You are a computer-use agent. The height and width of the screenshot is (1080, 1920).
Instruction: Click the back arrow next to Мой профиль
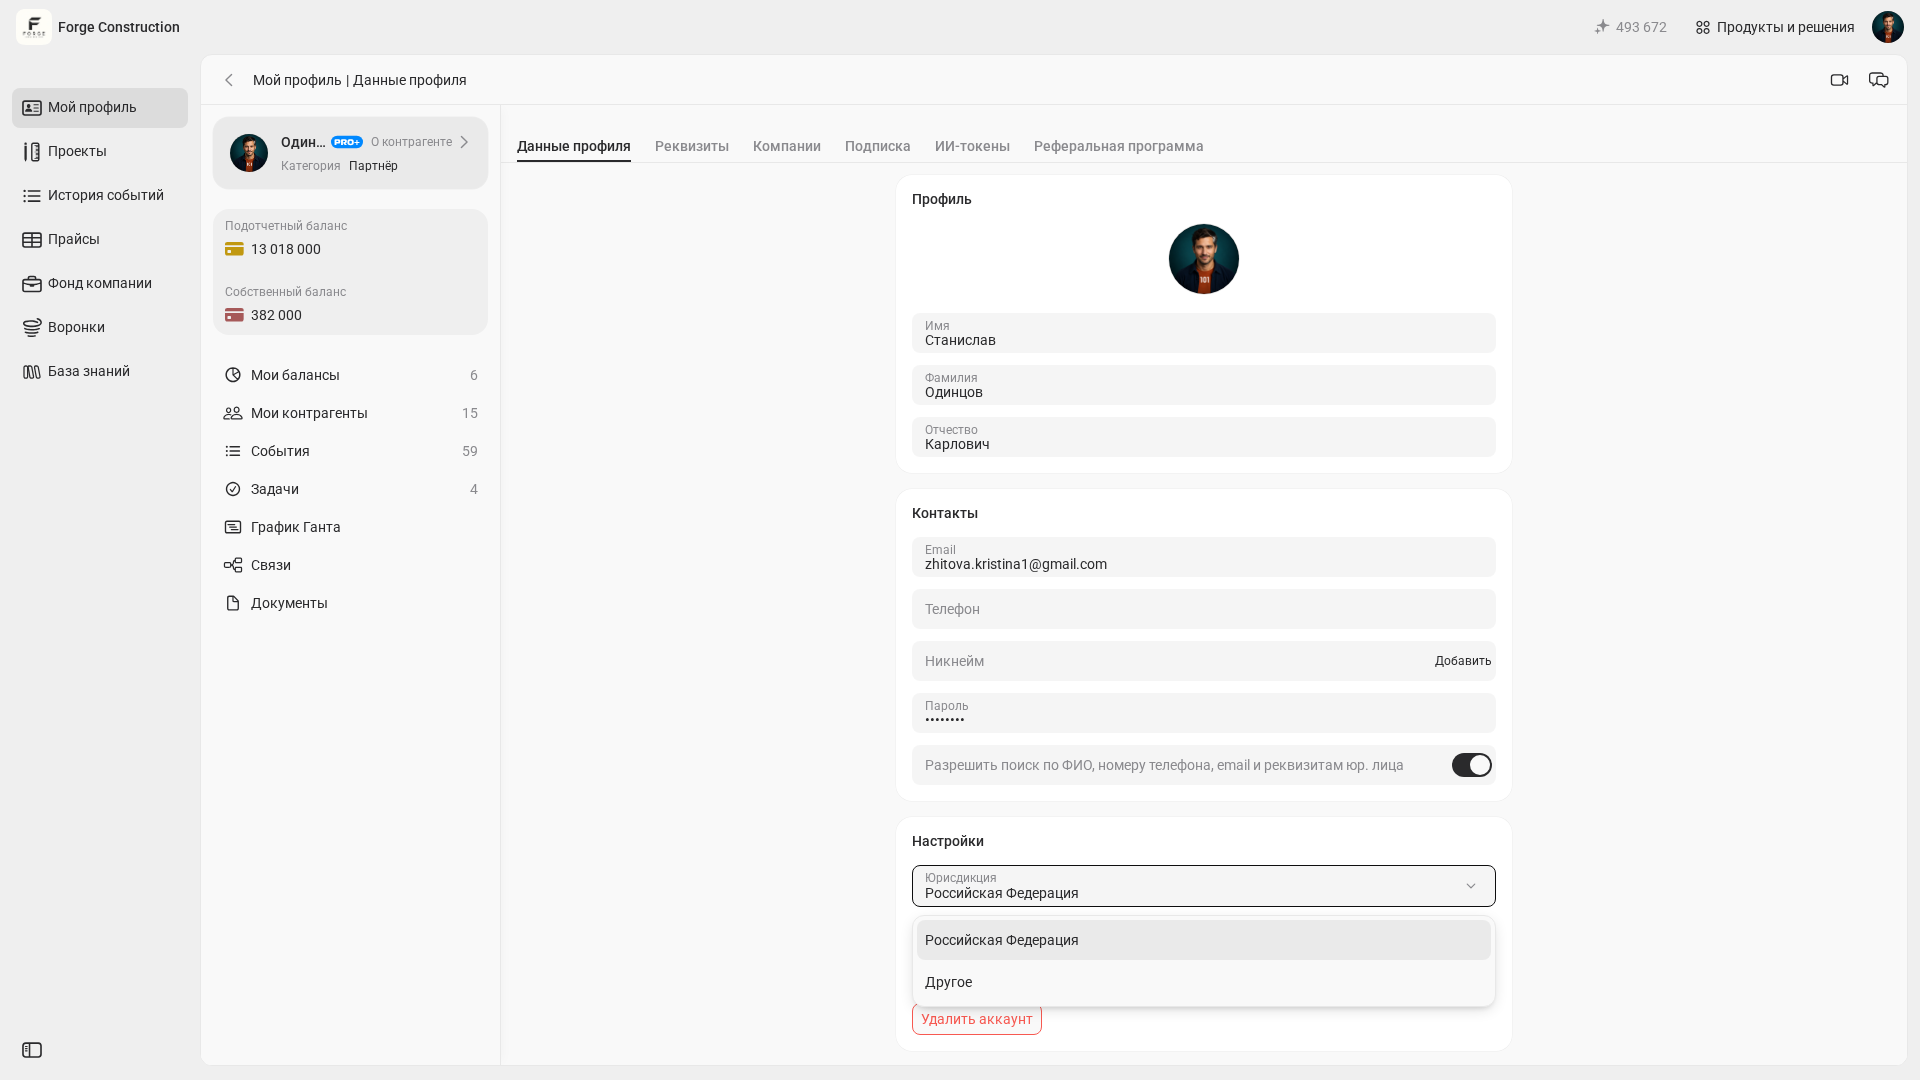[229, 80]
